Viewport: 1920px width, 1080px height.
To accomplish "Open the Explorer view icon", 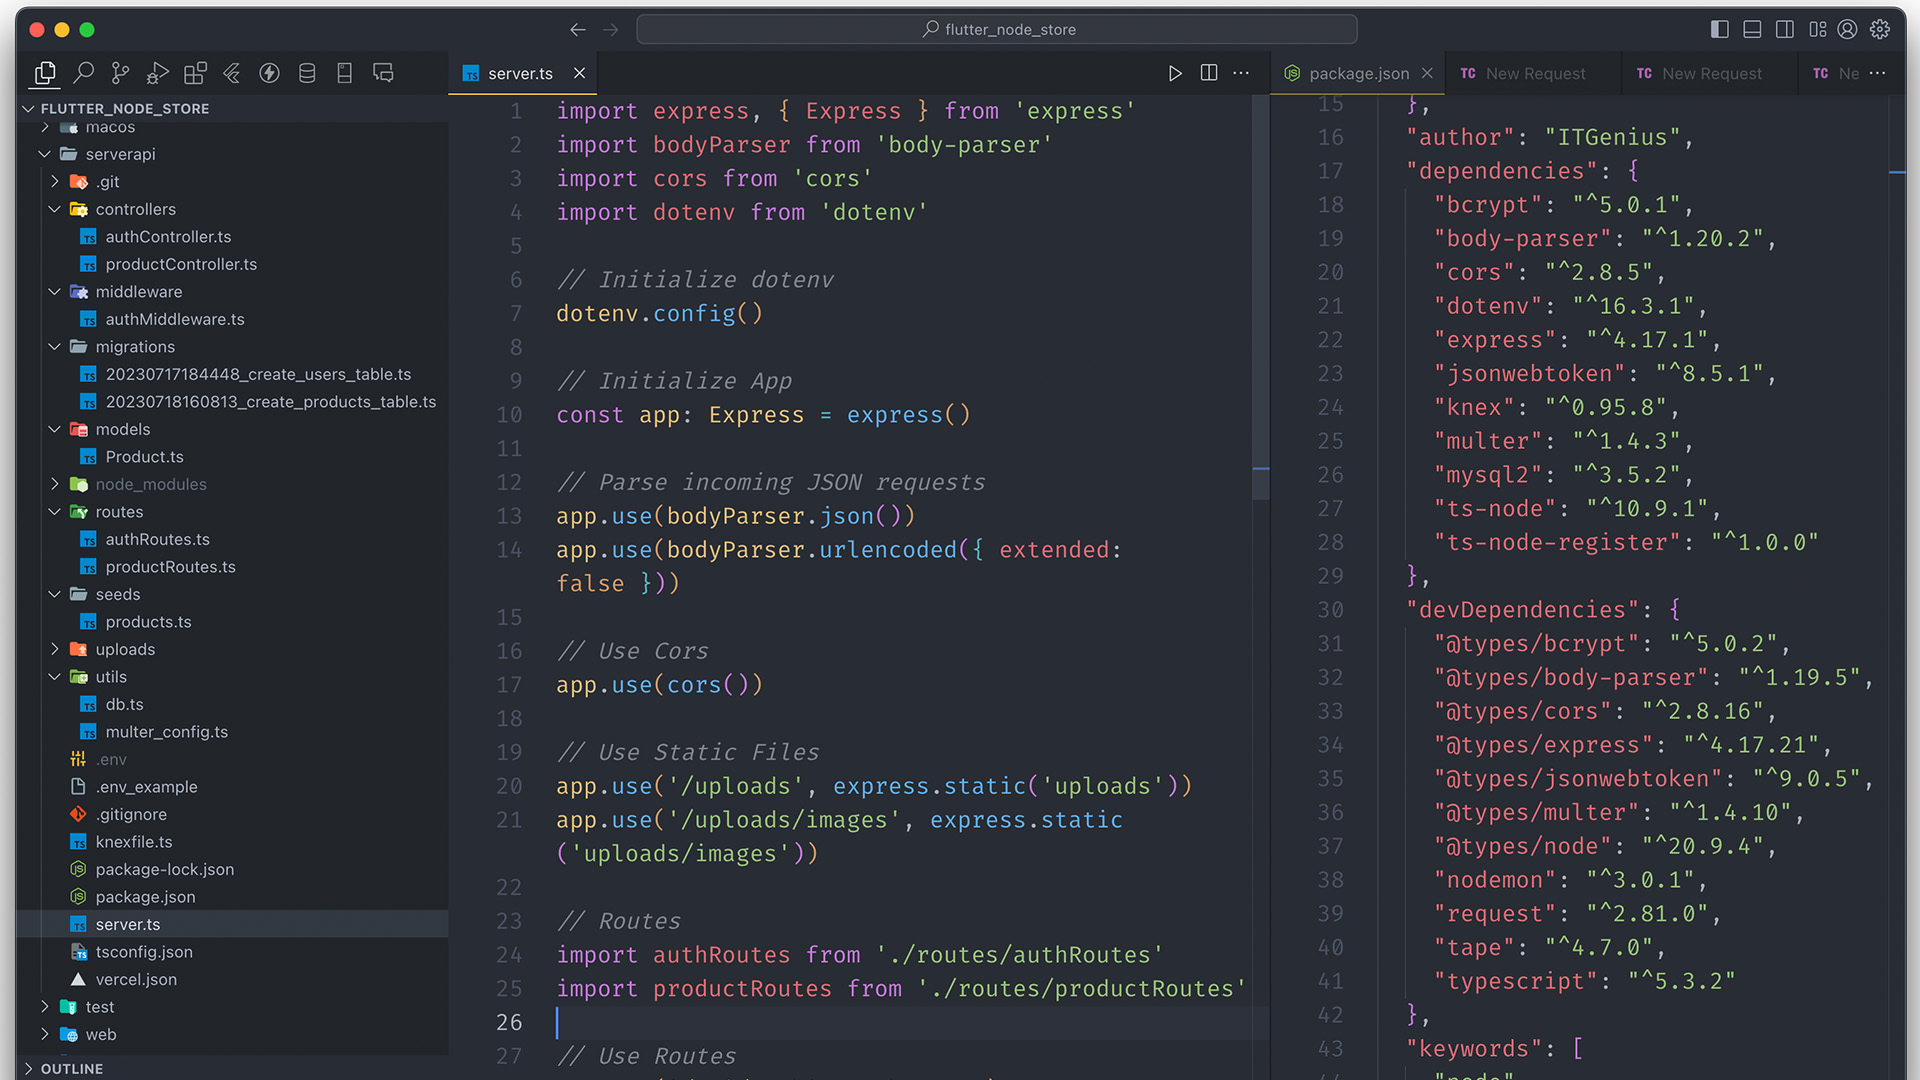I will 45,73.
